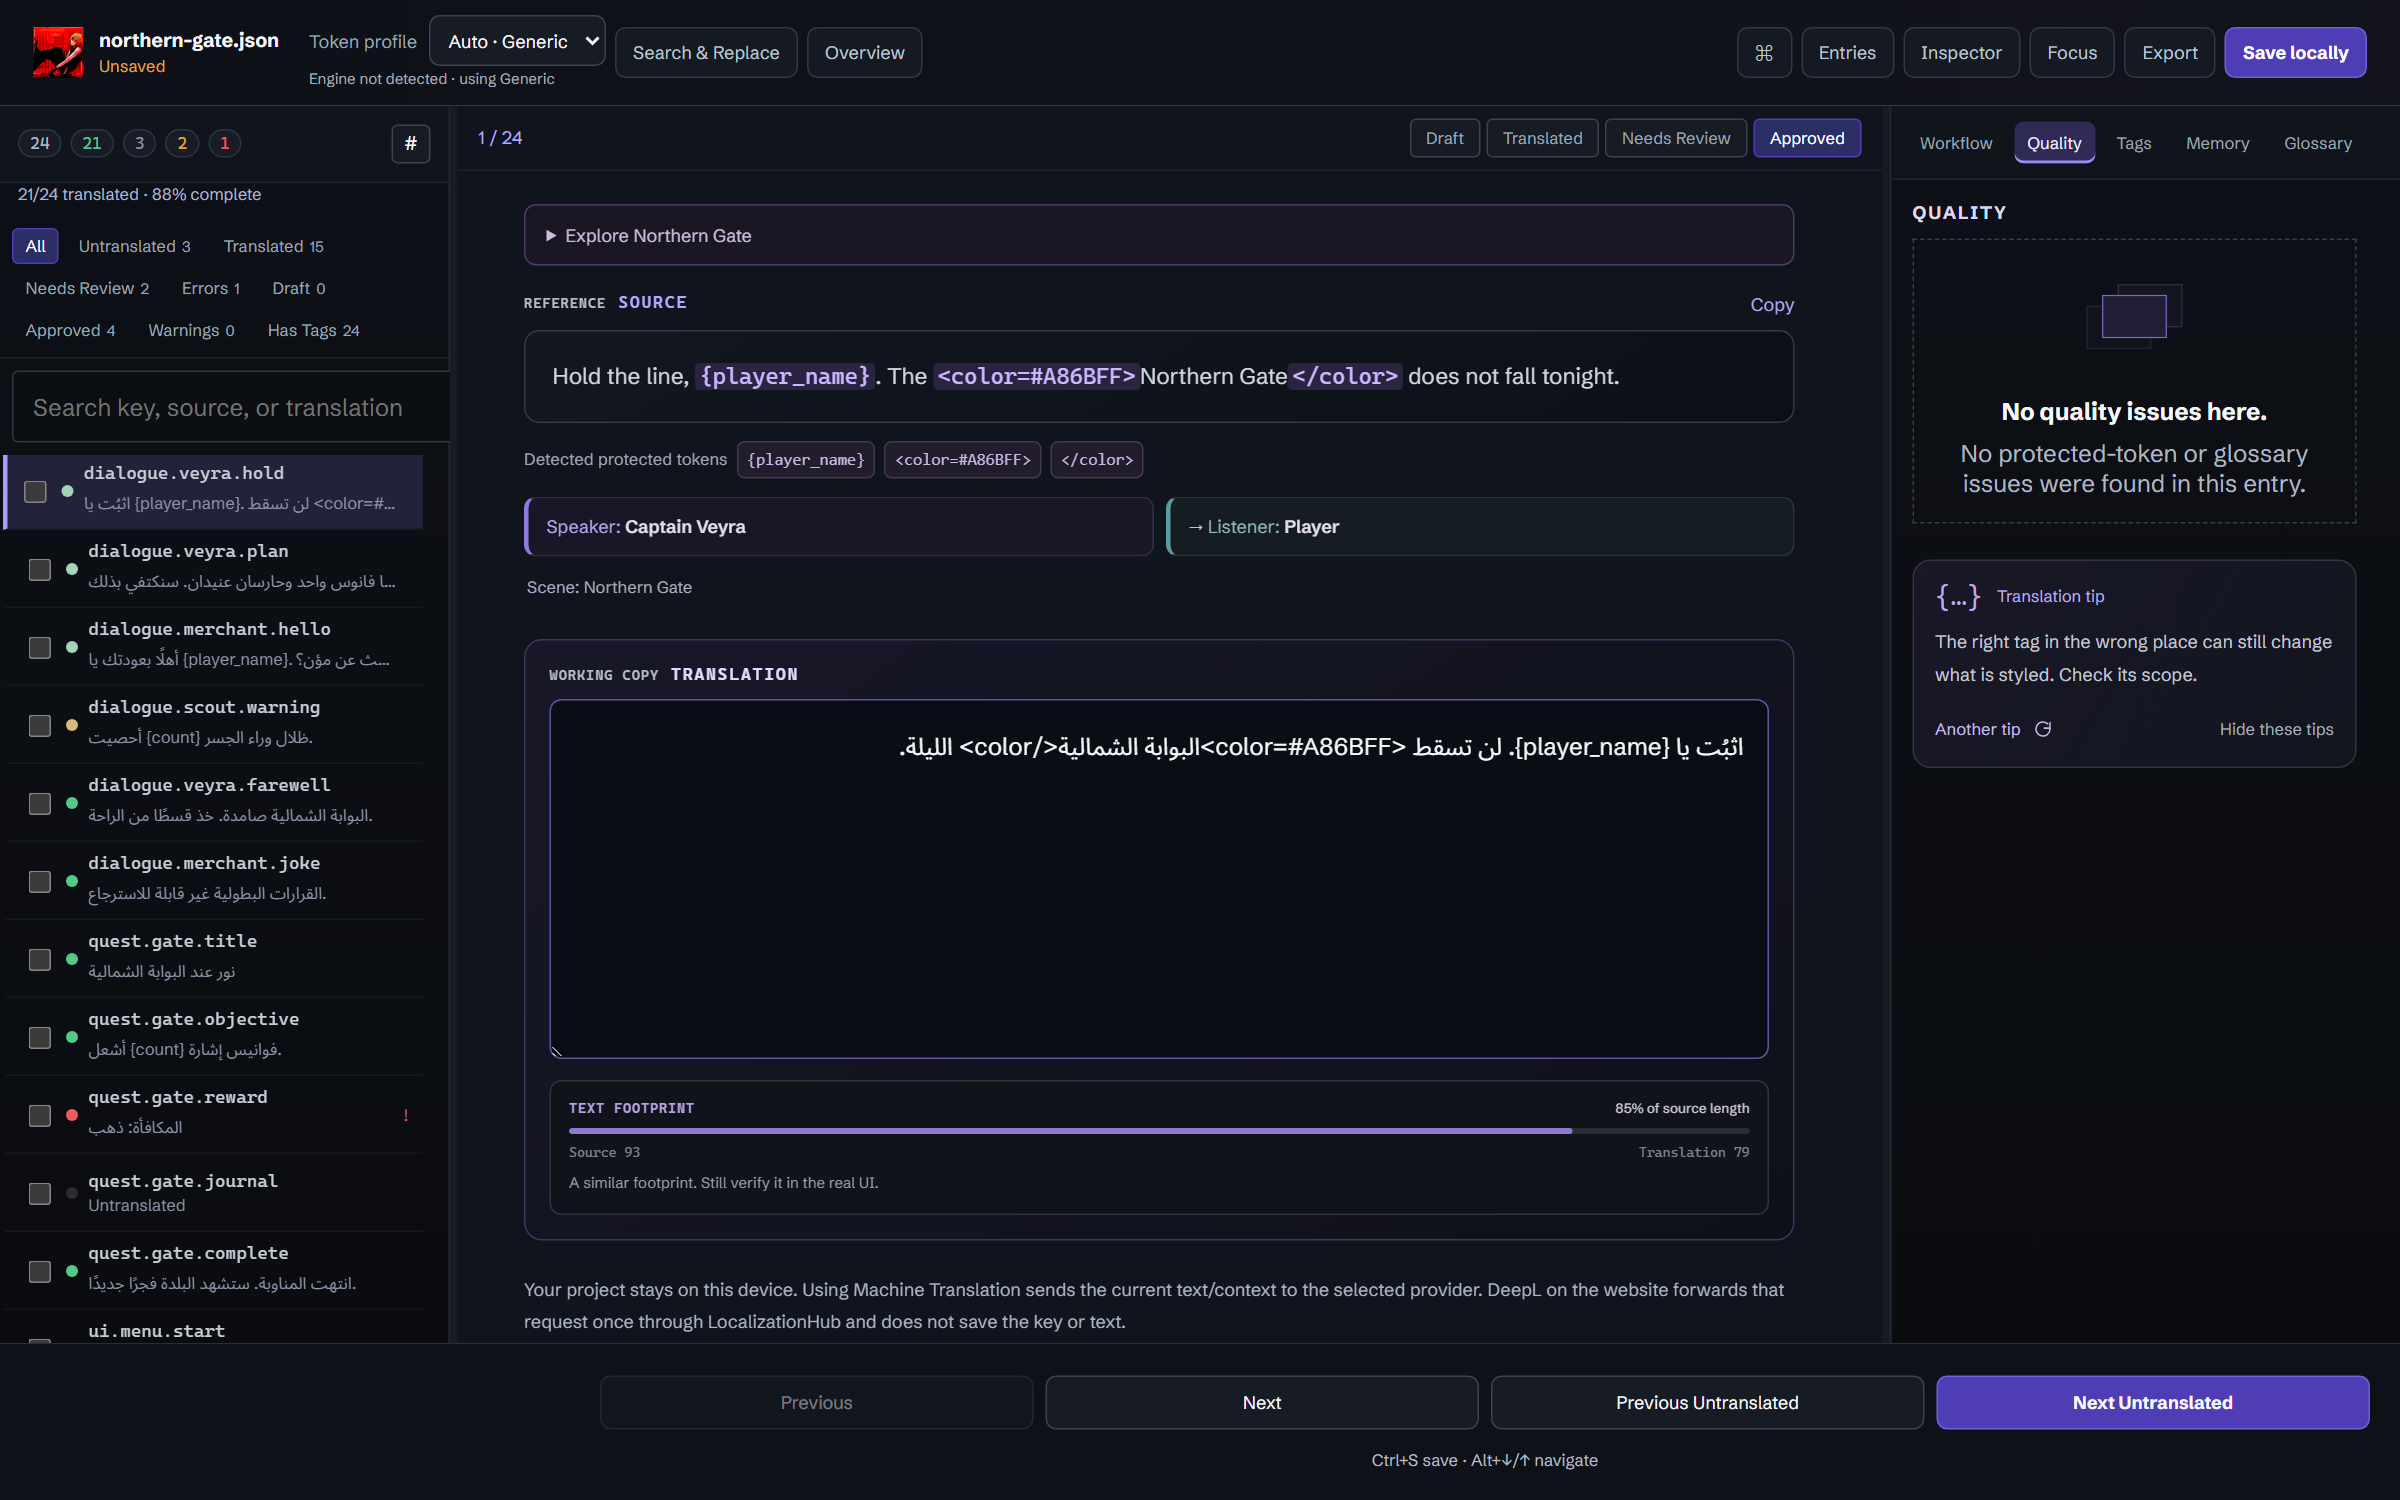Click the Export button
Screen dimensions: 2400x1500
point(2169,53)
